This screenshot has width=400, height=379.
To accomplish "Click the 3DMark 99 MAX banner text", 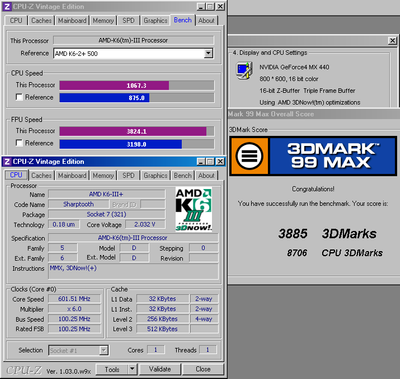I will [332, 156].
